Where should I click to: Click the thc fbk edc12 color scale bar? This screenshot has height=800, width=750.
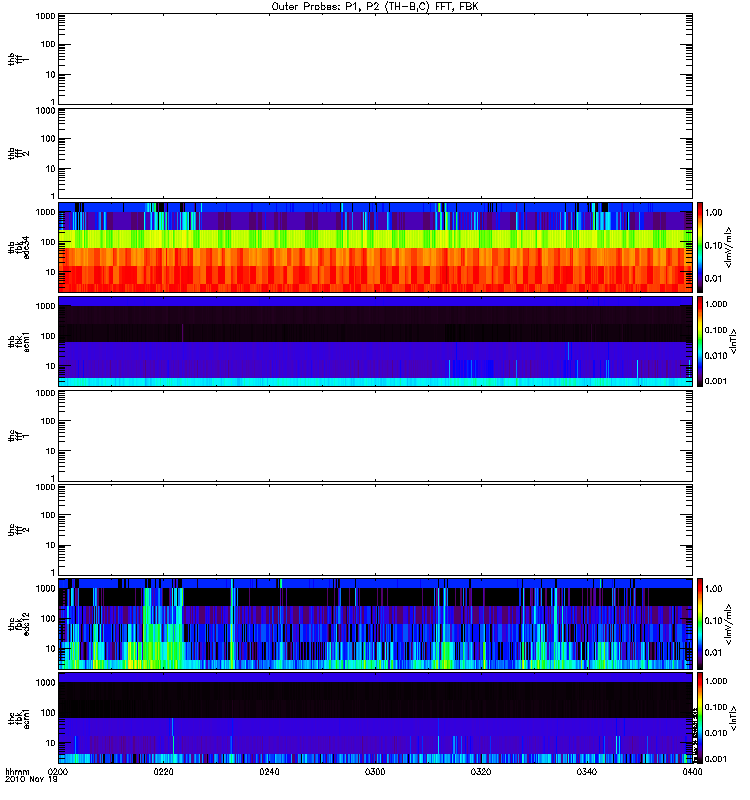tap(700, 623)
